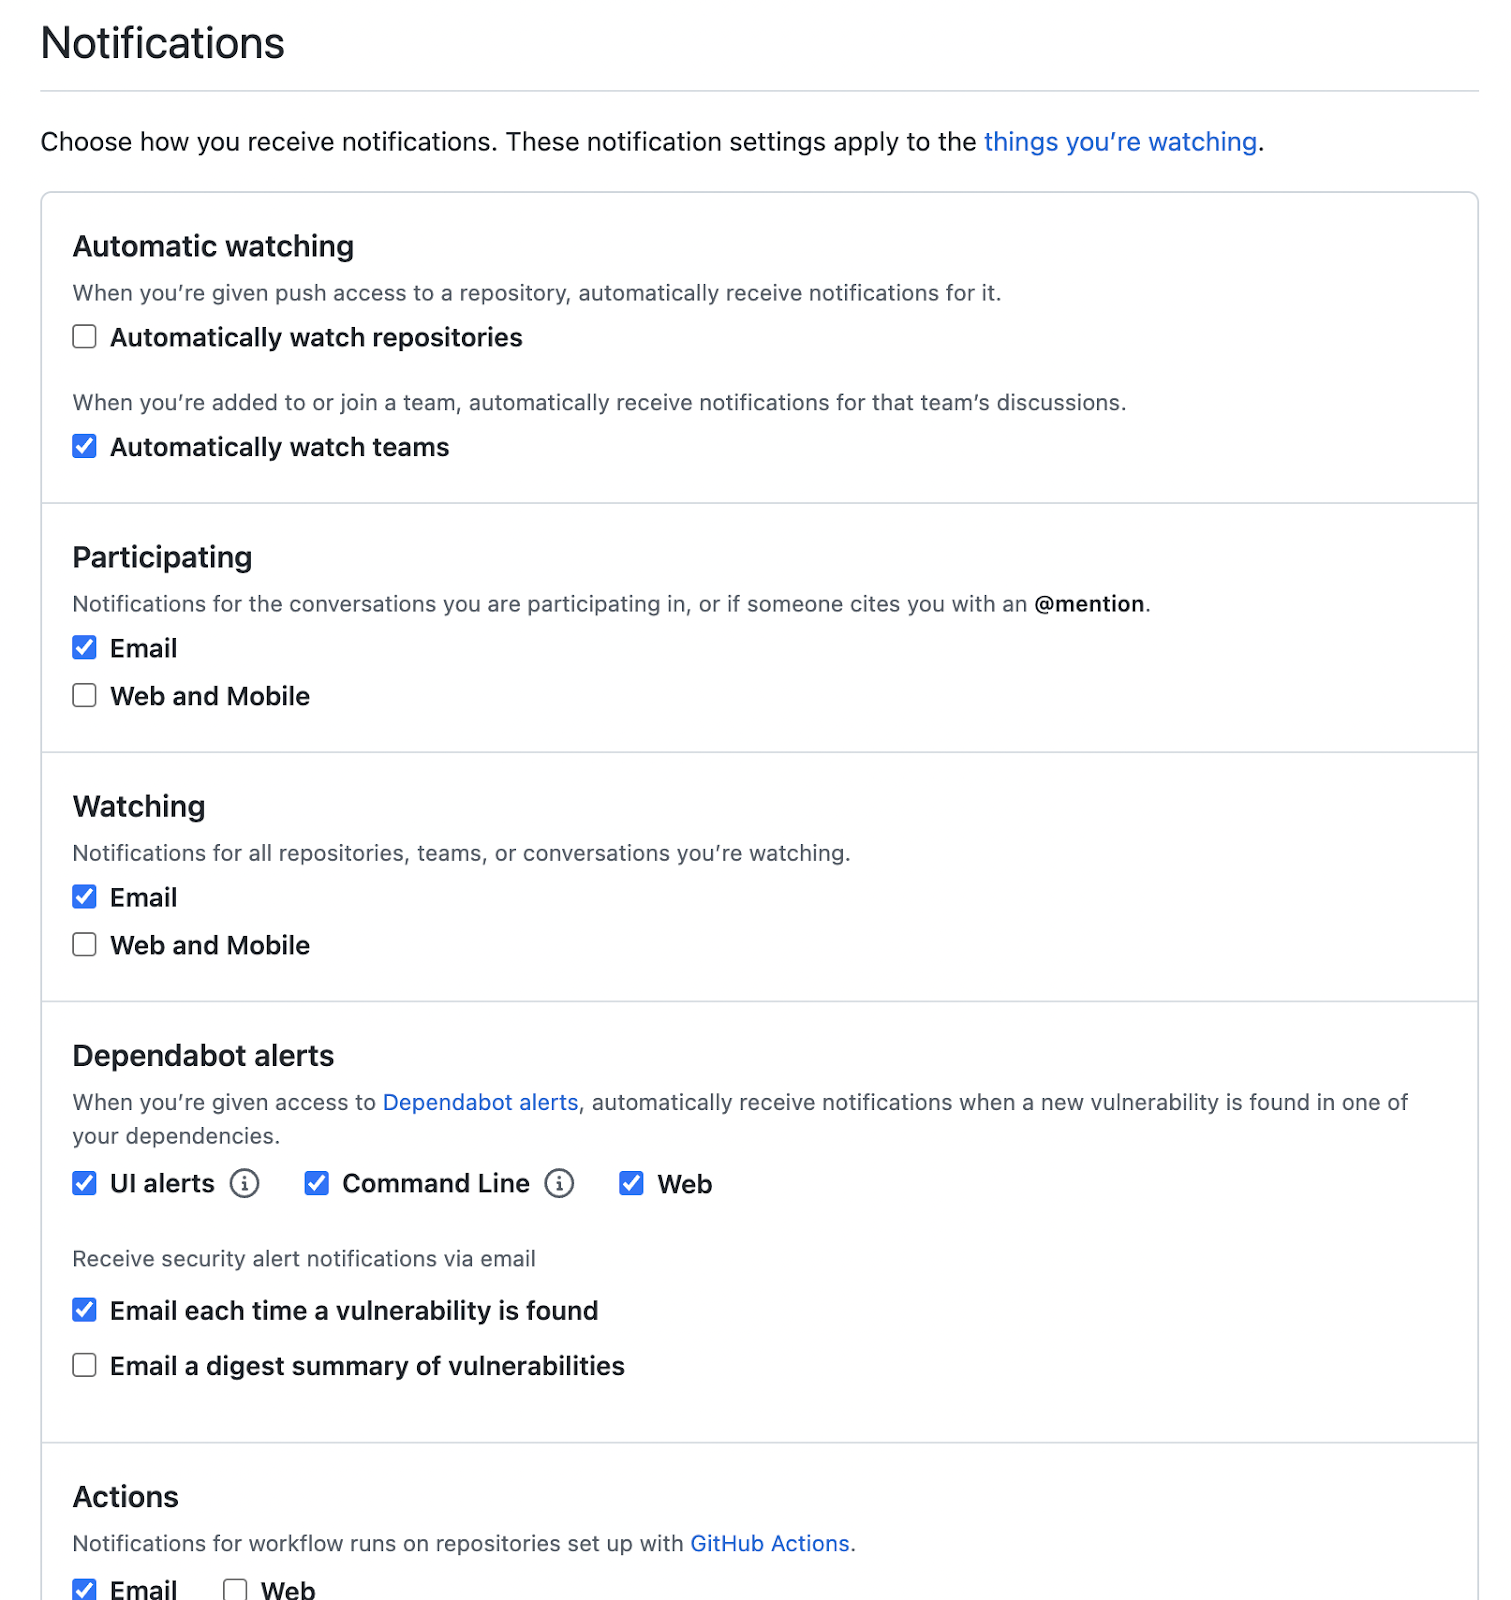This screenshot has width=1511, height=1600.
Task: Click the @mention text in Participating description
Action: pyautogui.click(x=1089, y=604)
